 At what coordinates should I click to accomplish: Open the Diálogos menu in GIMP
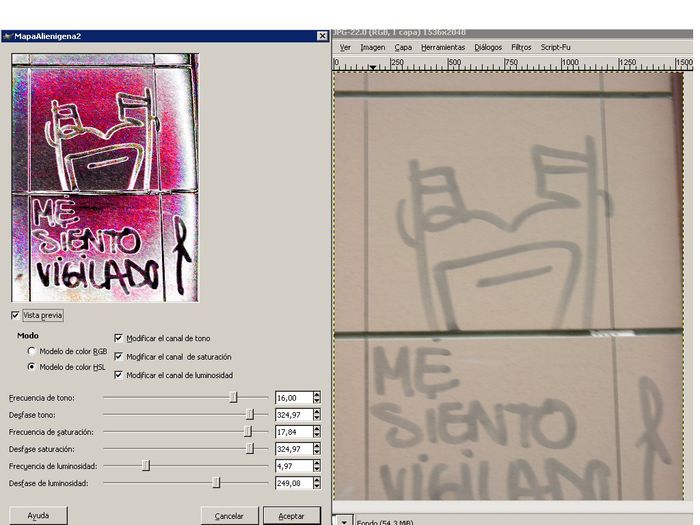point(488,47)
